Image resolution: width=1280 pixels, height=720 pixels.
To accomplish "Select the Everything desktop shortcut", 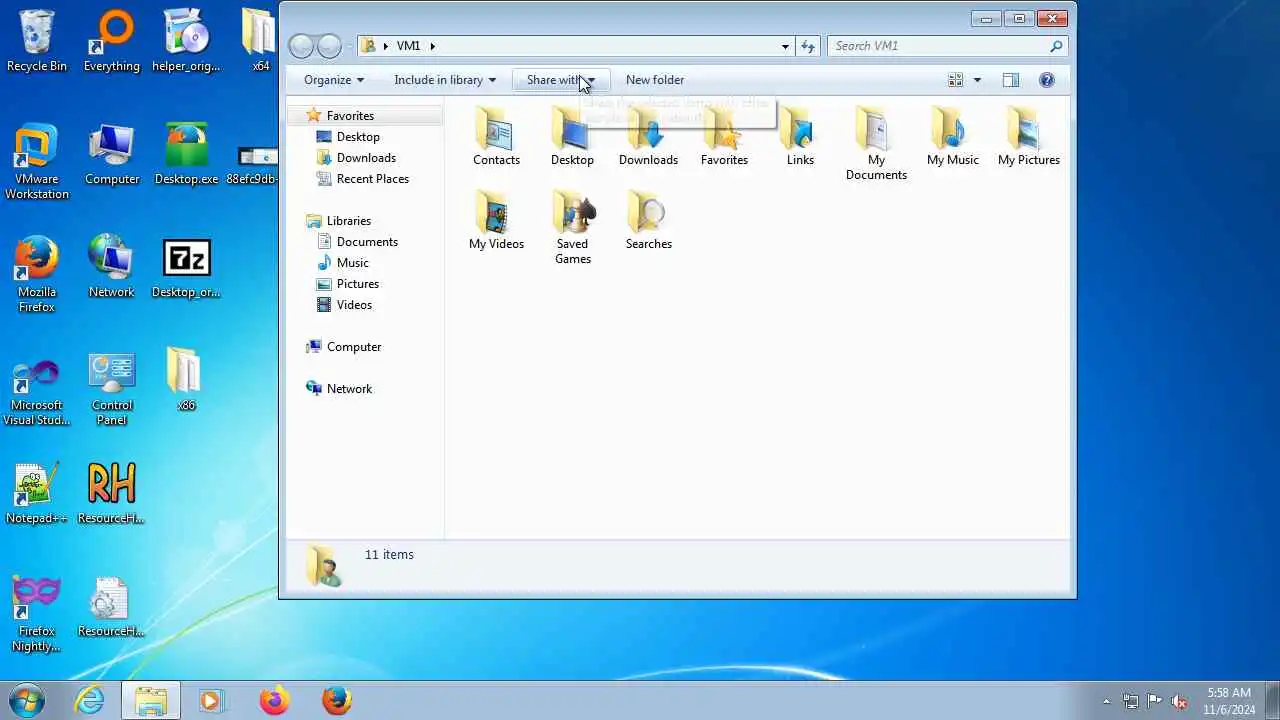I will (112, 42).
